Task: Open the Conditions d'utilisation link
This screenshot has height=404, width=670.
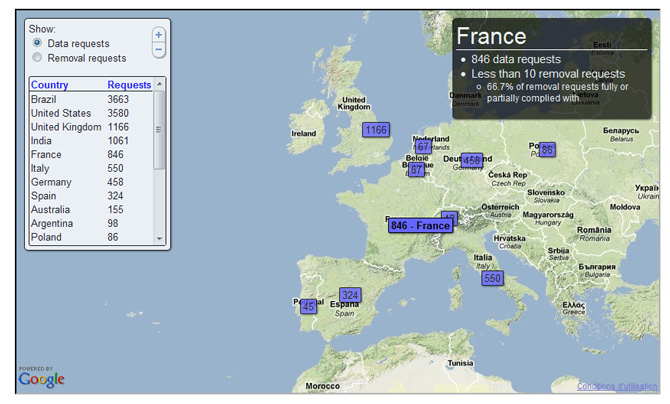Action: (x=617, y=386)
